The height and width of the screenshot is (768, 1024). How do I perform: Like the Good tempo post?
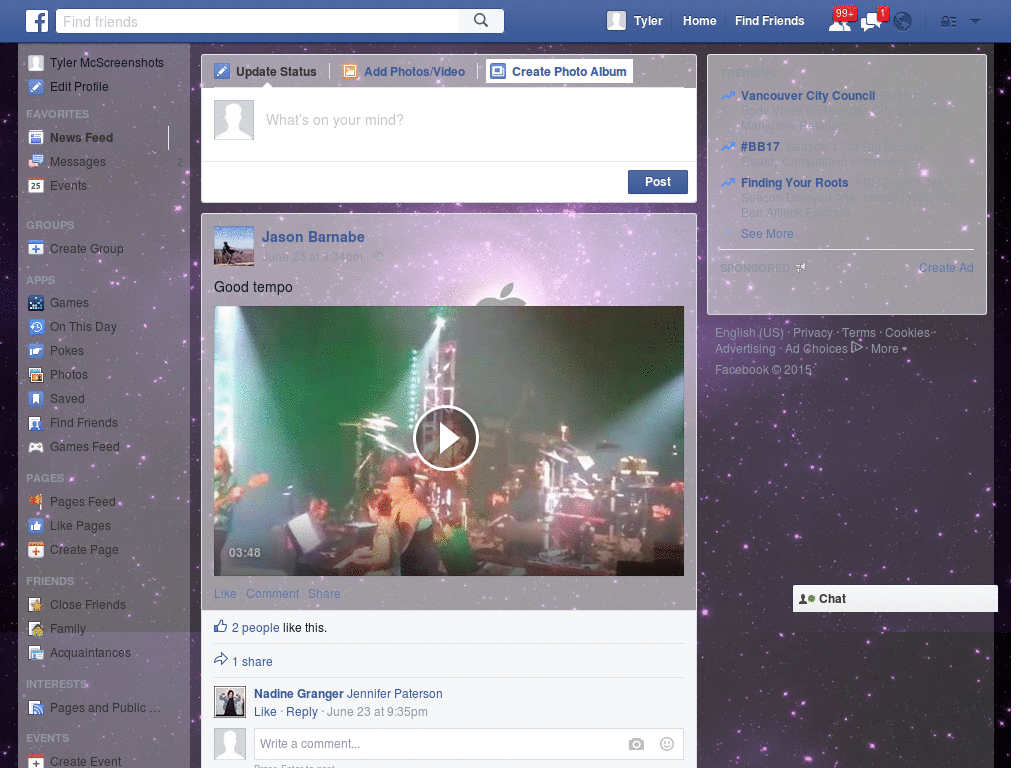click(225, 594)
